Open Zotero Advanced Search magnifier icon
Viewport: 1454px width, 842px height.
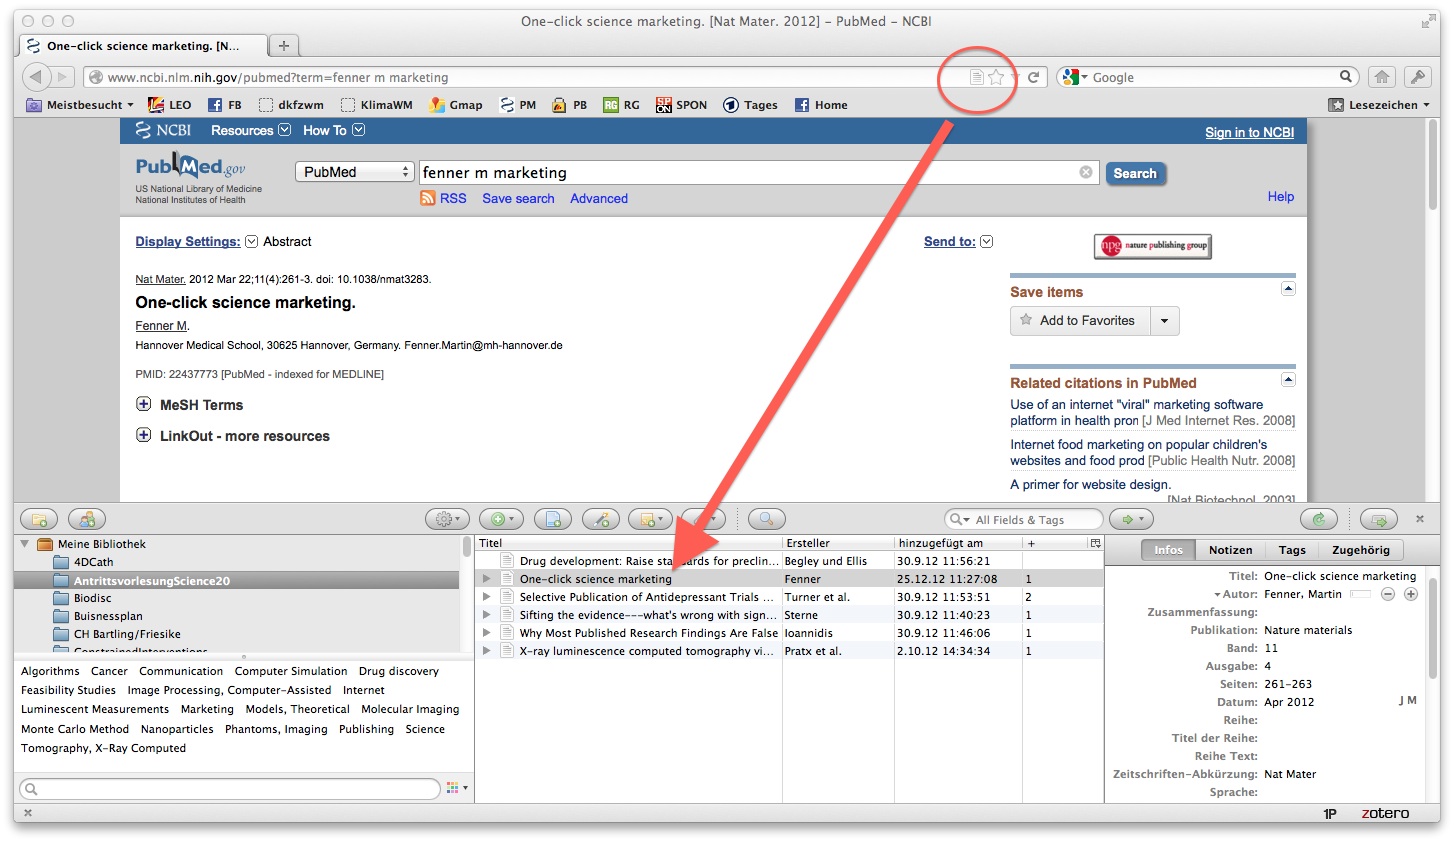[766, 519]
